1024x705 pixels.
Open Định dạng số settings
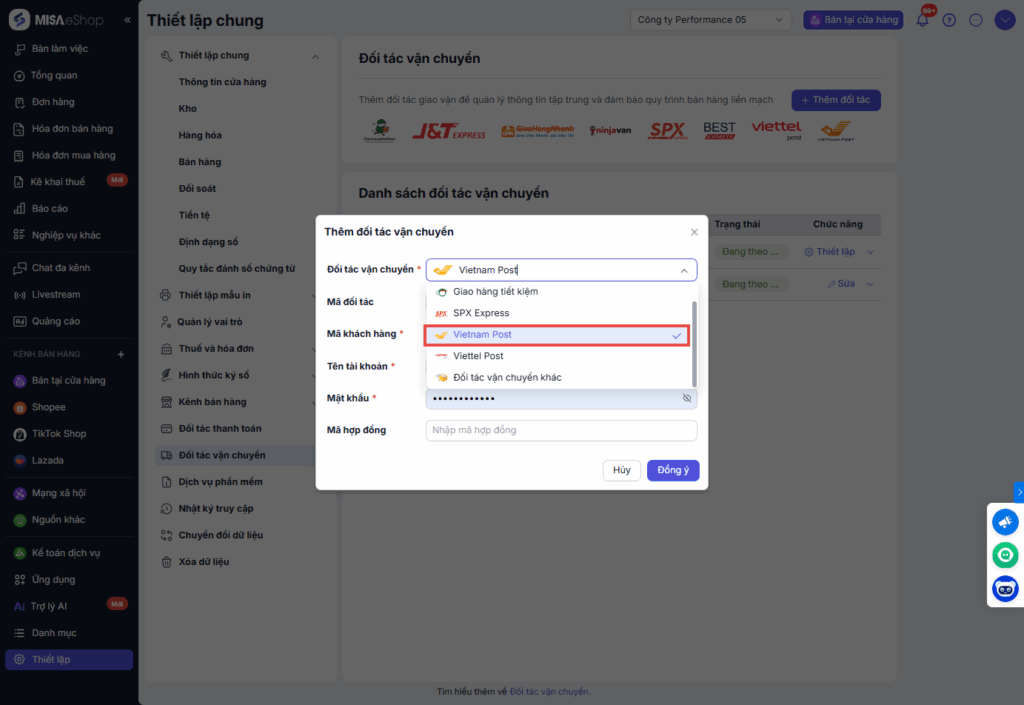click(x=208, y=242)
